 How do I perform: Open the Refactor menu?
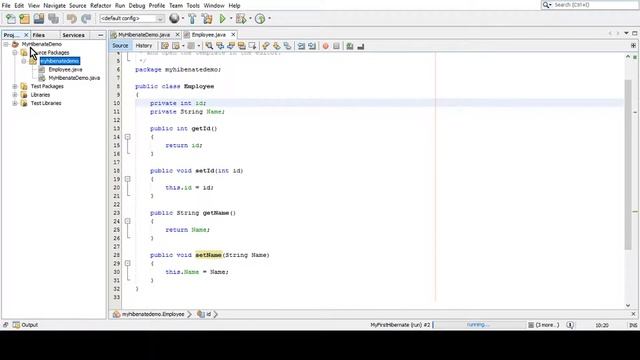click(x=100, y=6)
